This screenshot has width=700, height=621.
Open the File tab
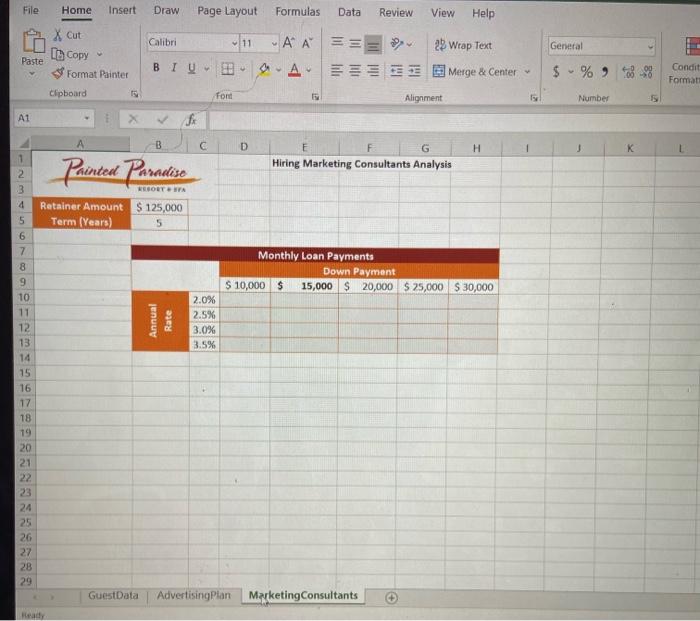(31, 10)
